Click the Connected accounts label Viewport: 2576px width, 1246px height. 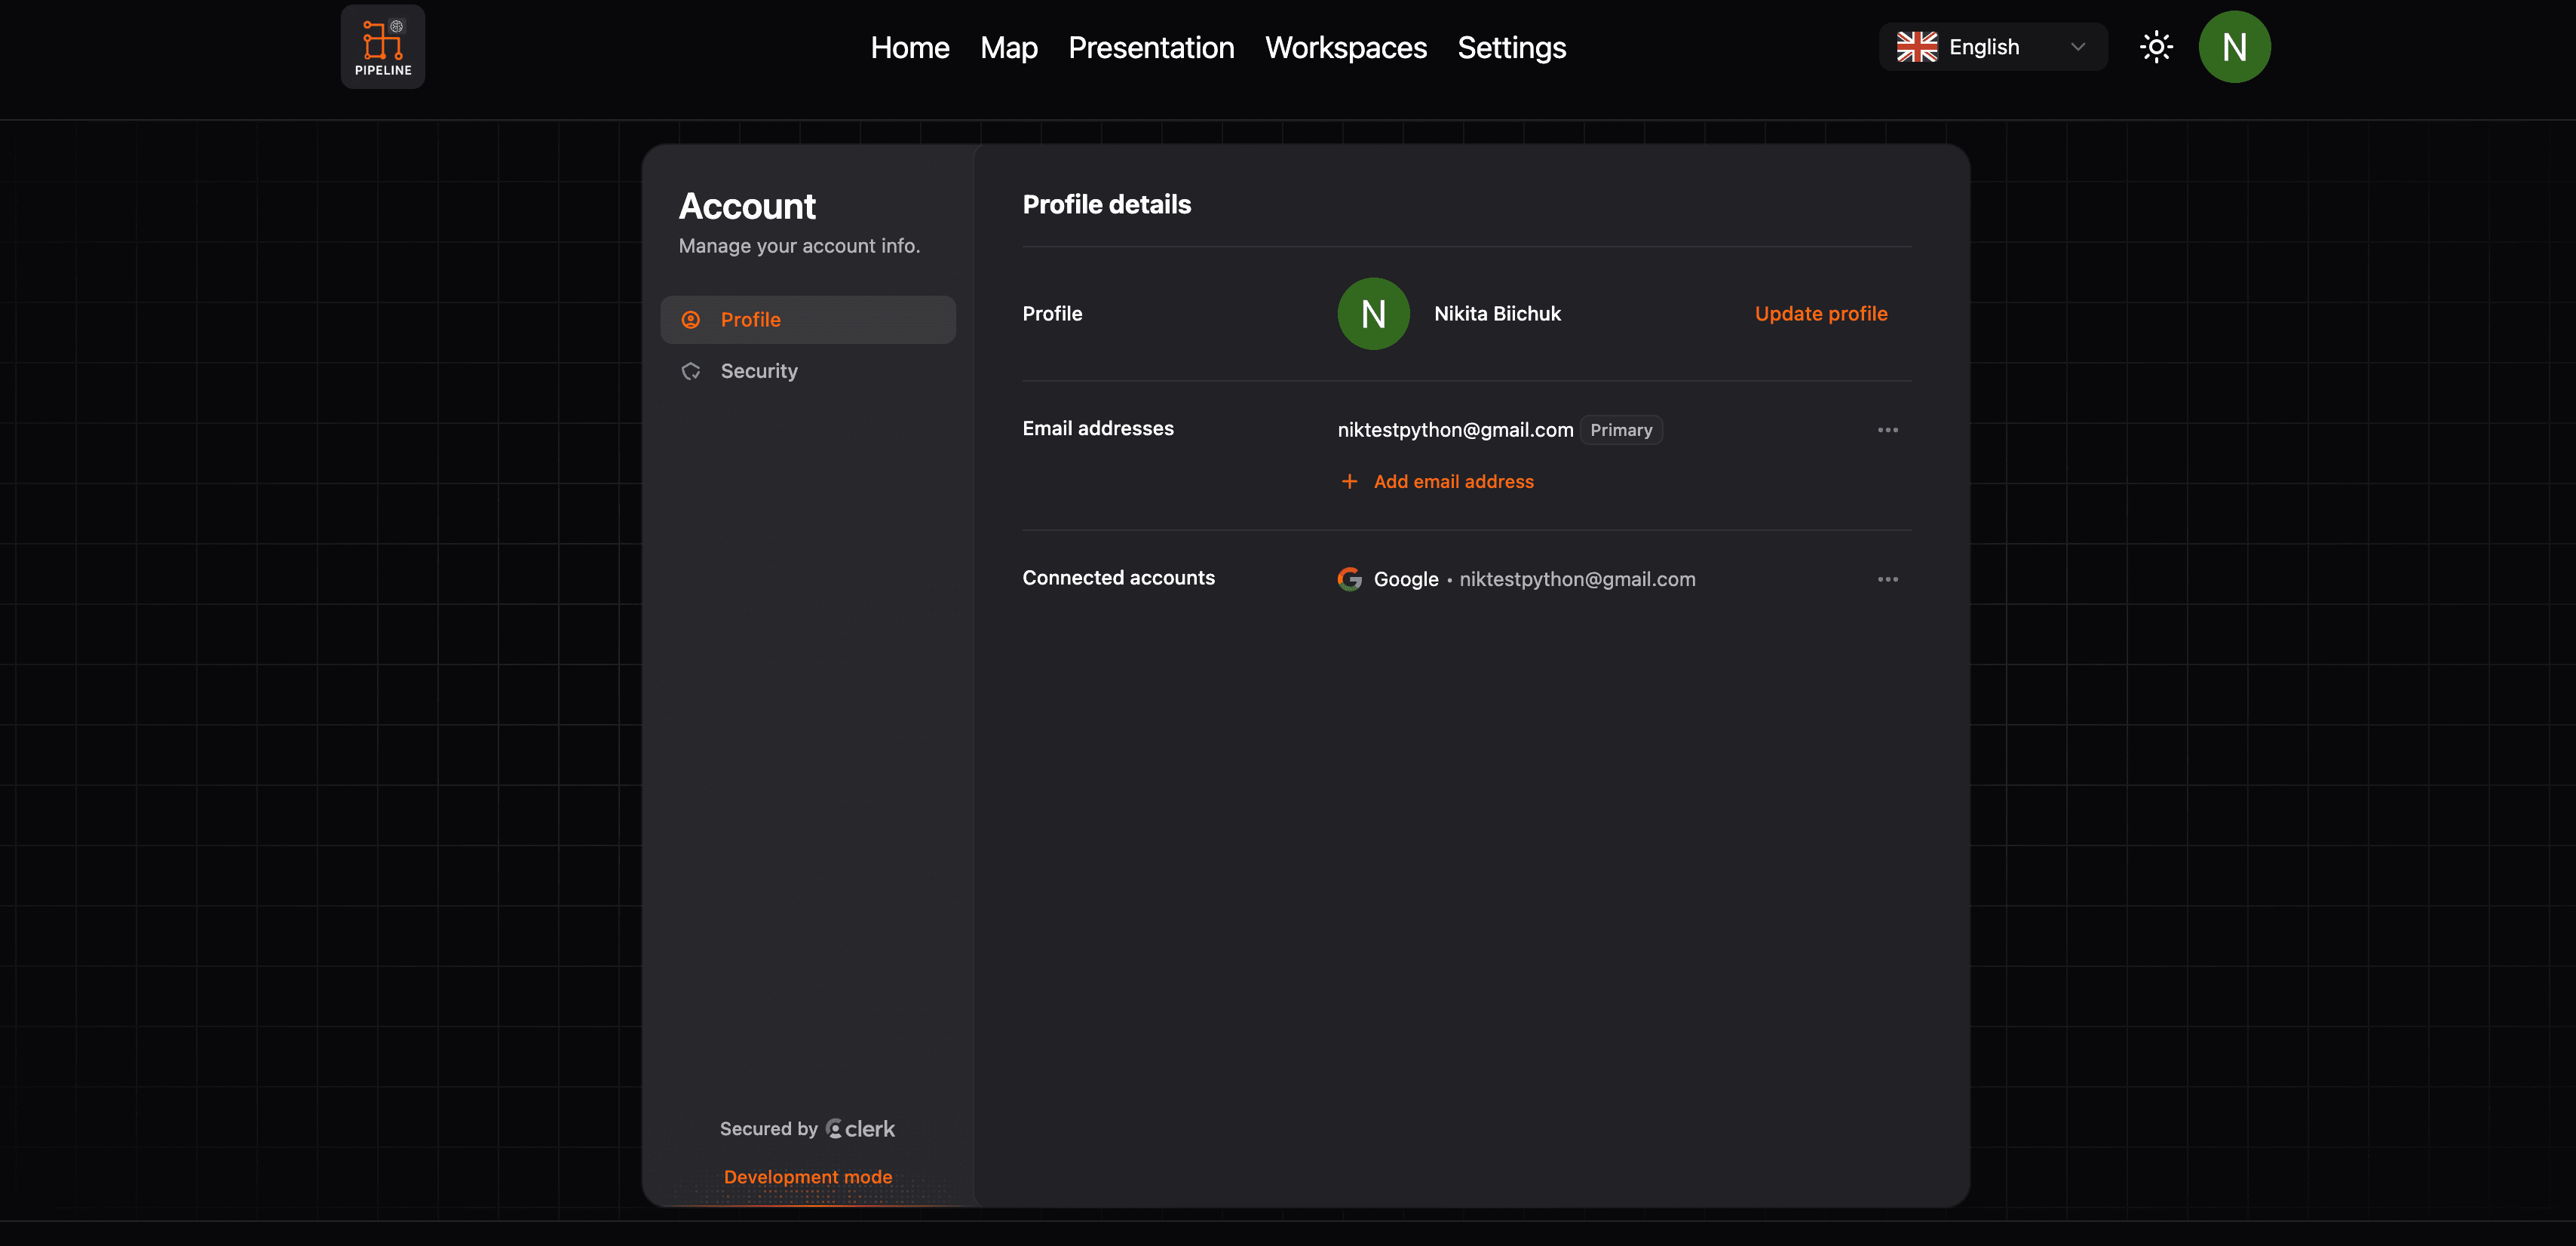(x=1118, y=578)
